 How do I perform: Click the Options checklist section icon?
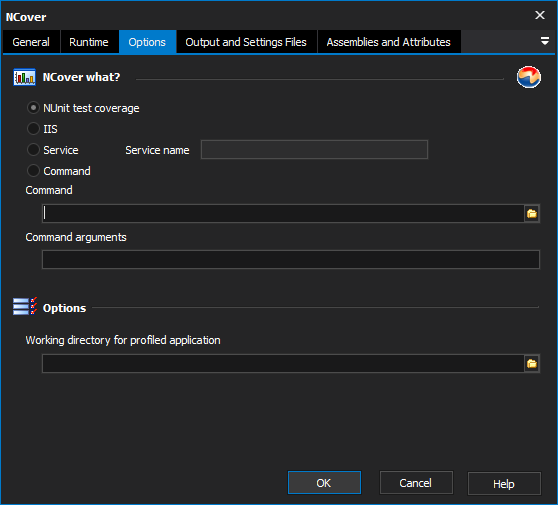point(25,306)
